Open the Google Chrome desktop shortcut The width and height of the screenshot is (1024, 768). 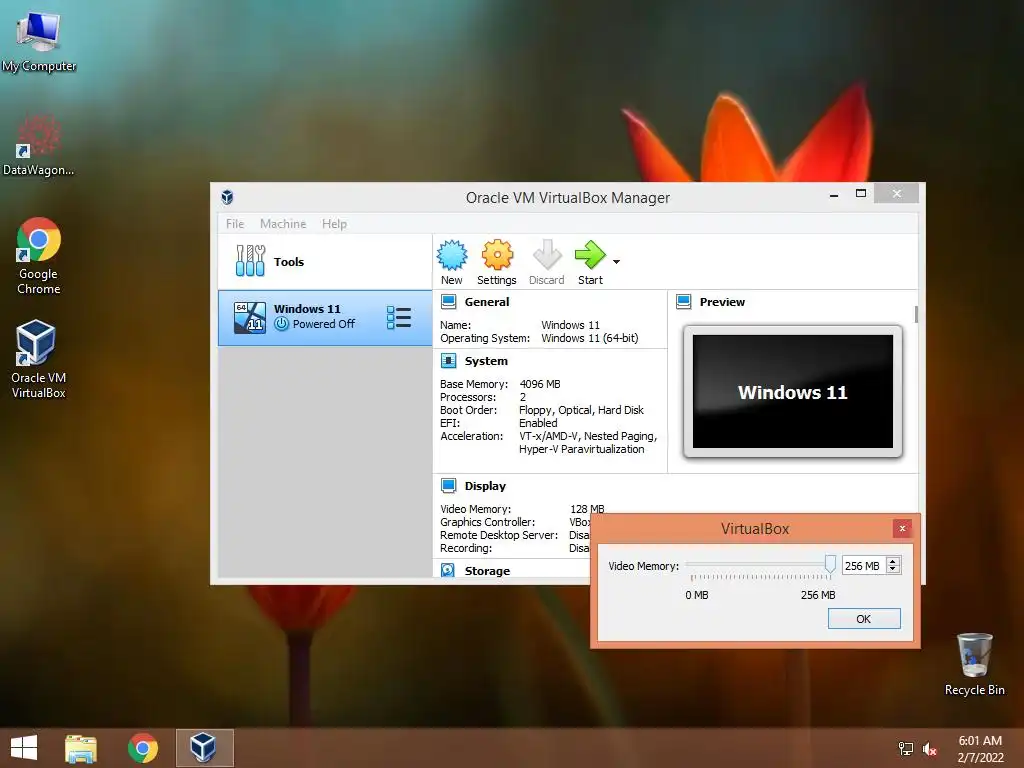click(x=39, y=256)
